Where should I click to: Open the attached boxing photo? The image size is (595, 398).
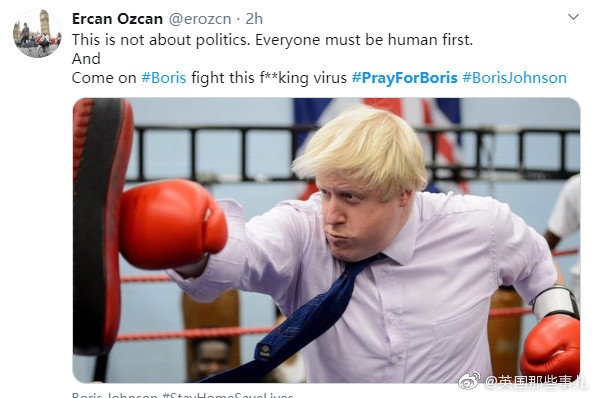[326, 240]
